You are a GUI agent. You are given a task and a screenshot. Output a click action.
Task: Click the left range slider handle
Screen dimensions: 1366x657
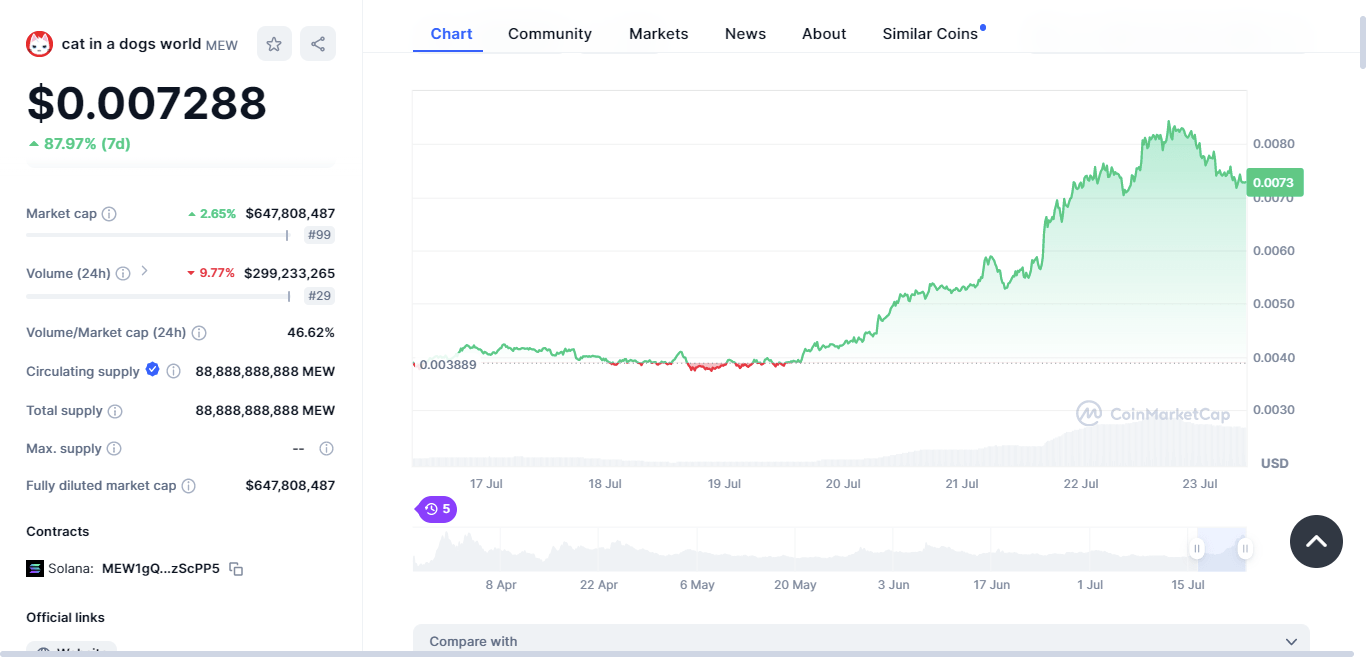point(1197,548)
